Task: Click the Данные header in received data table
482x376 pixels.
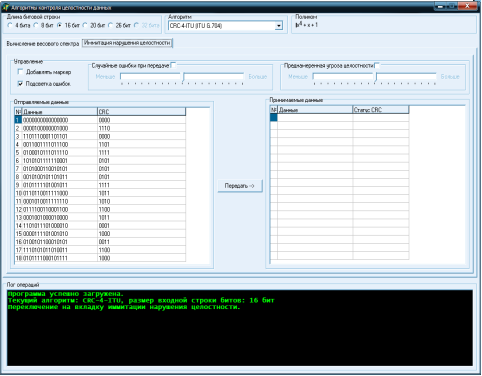Action: (315, 110)
